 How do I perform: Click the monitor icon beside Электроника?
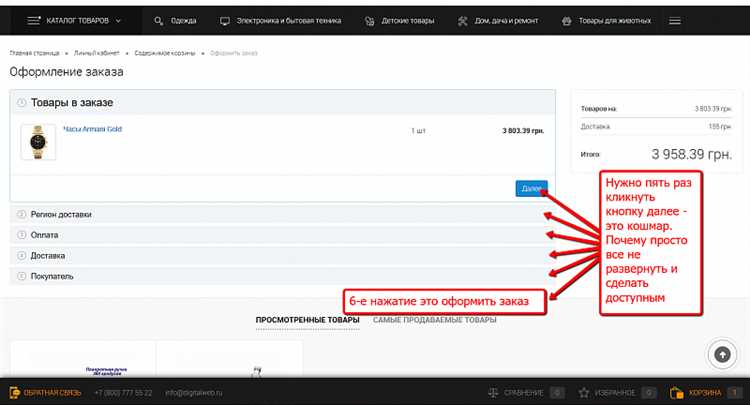coord(225,21)
